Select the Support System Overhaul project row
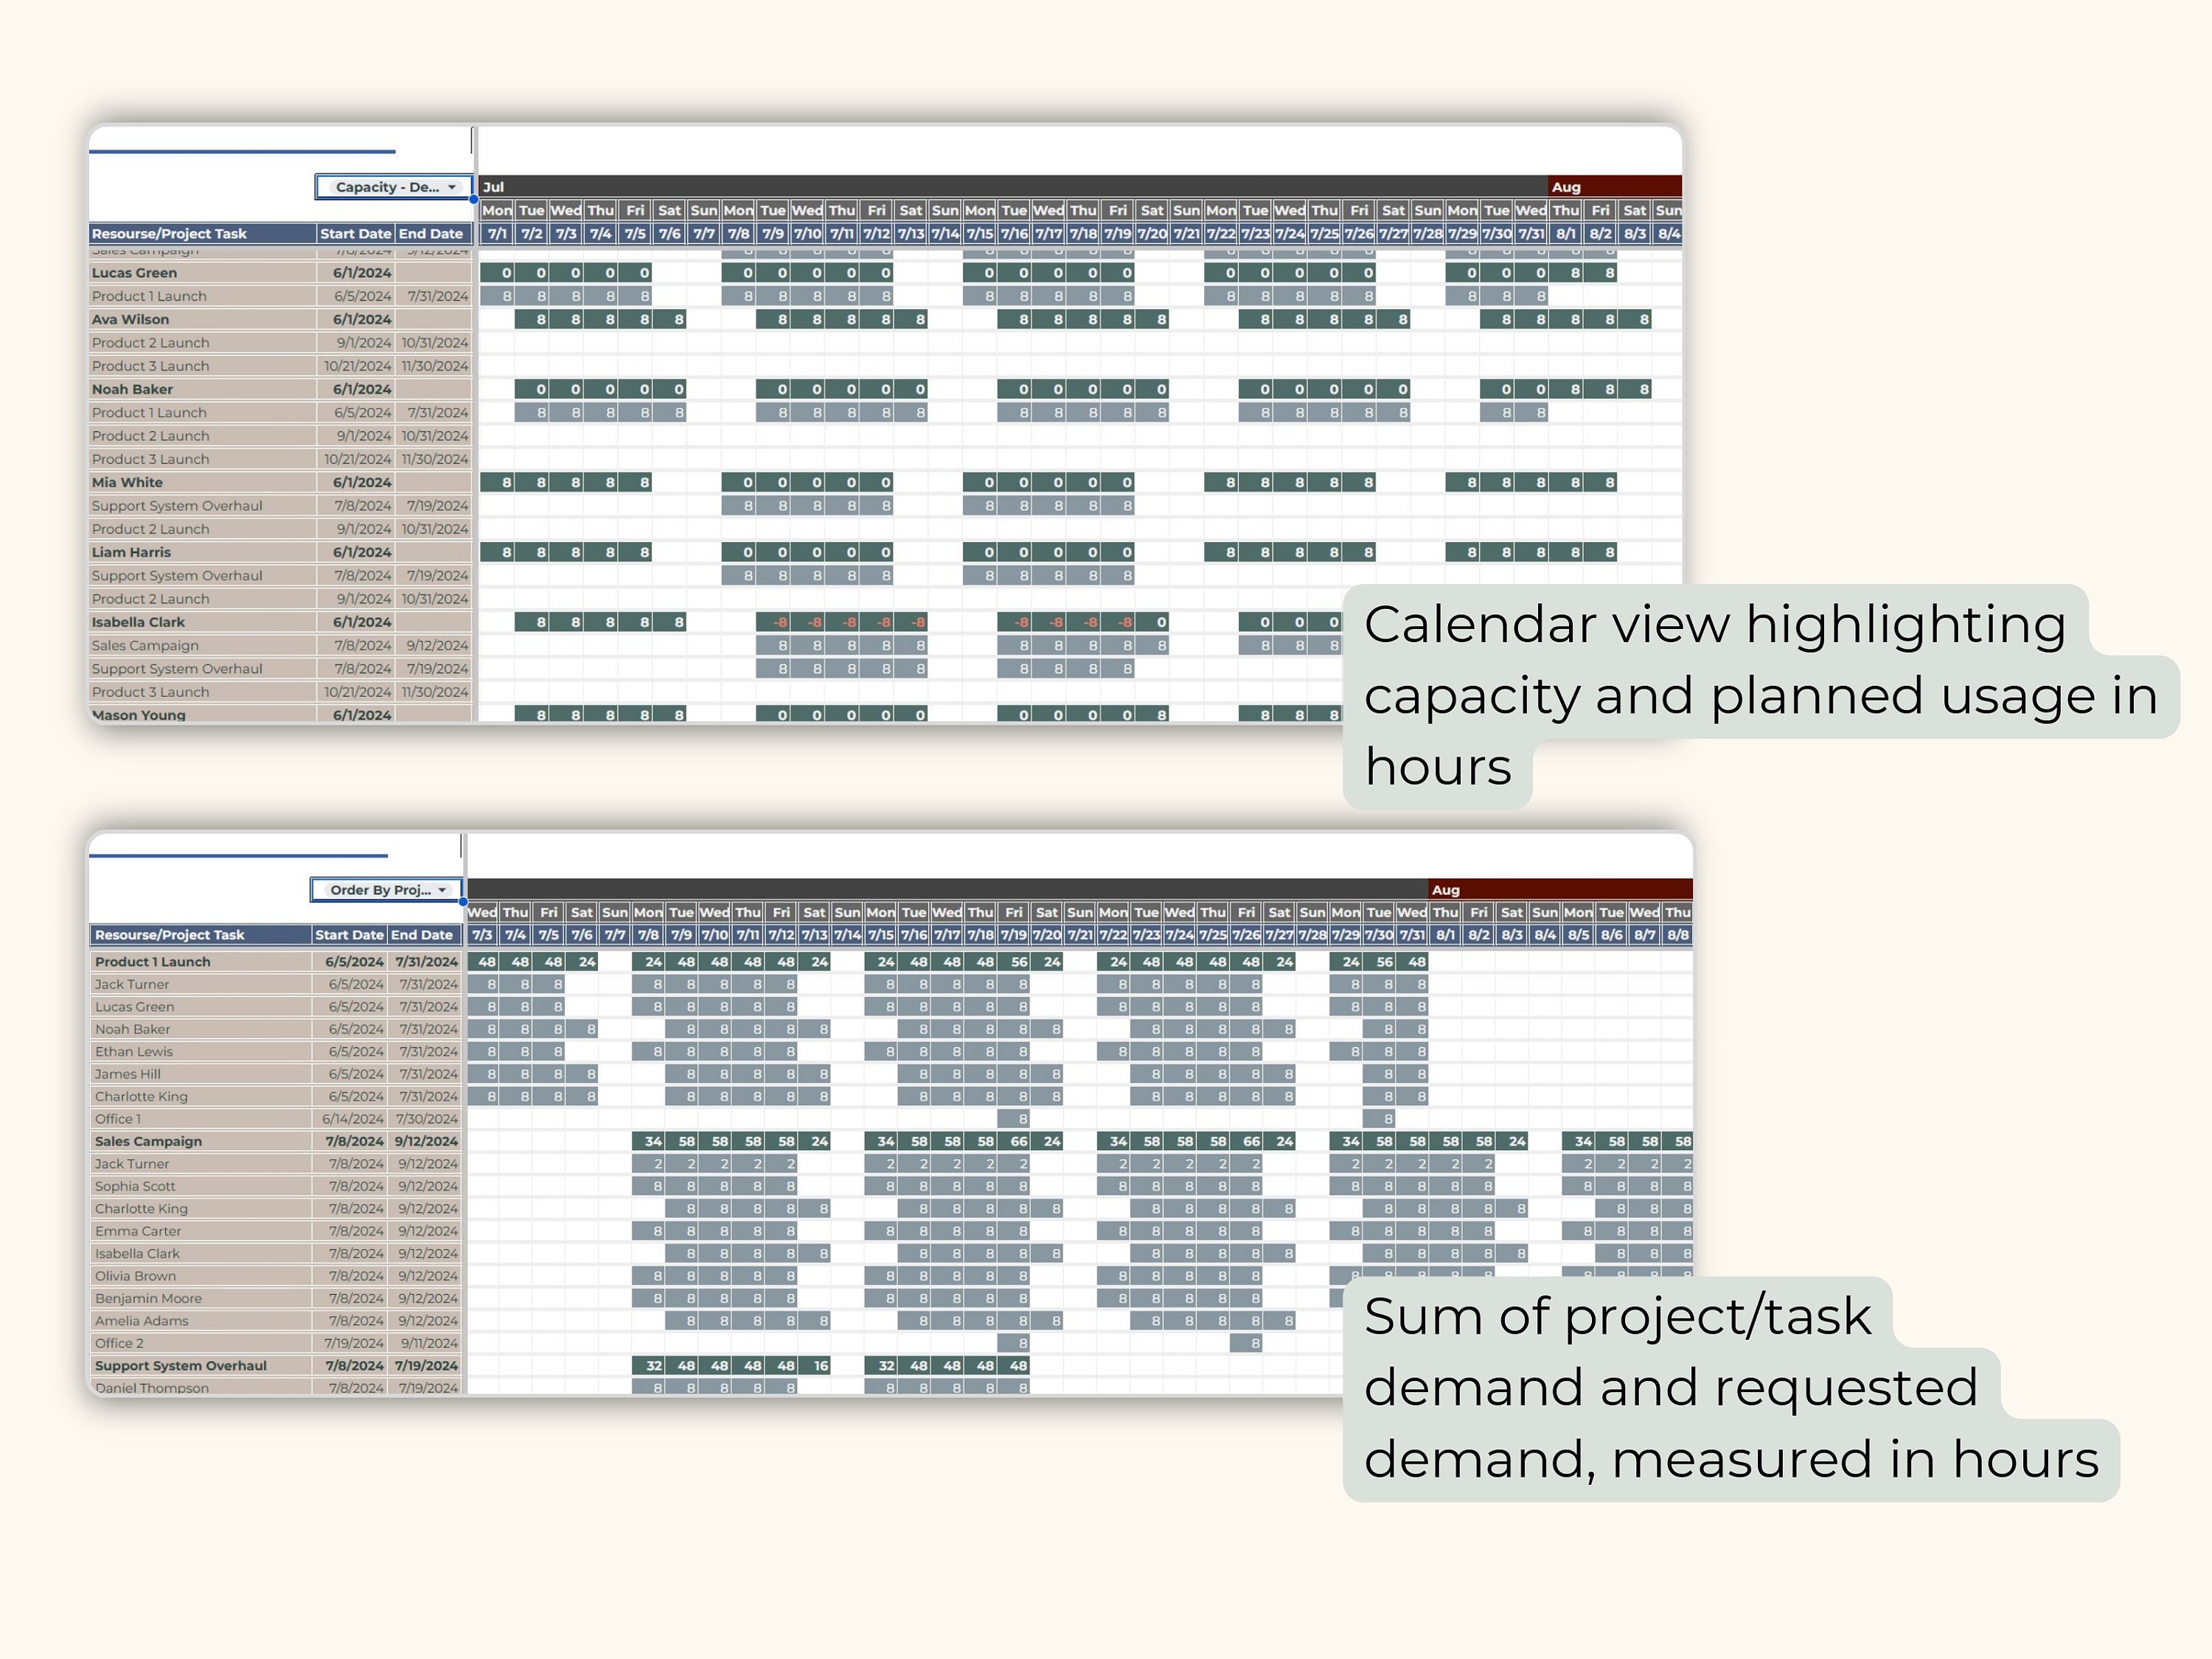This screenshot has height=1659, width=2212. click(x=180, y=1365)
